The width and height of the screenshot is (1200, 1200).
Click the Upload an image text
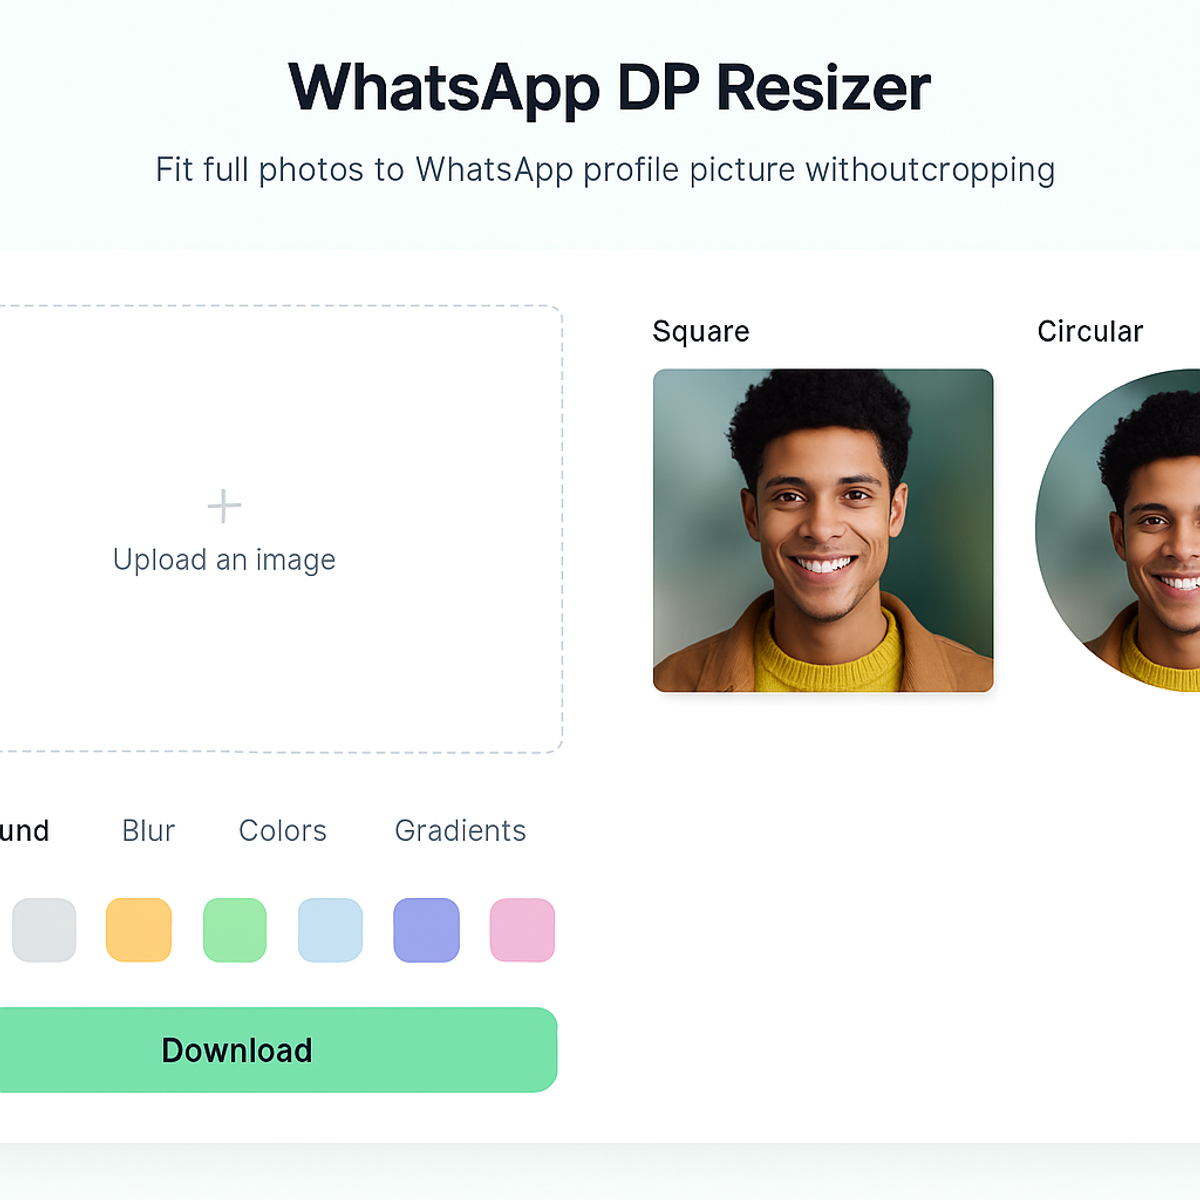pos(224,560)
